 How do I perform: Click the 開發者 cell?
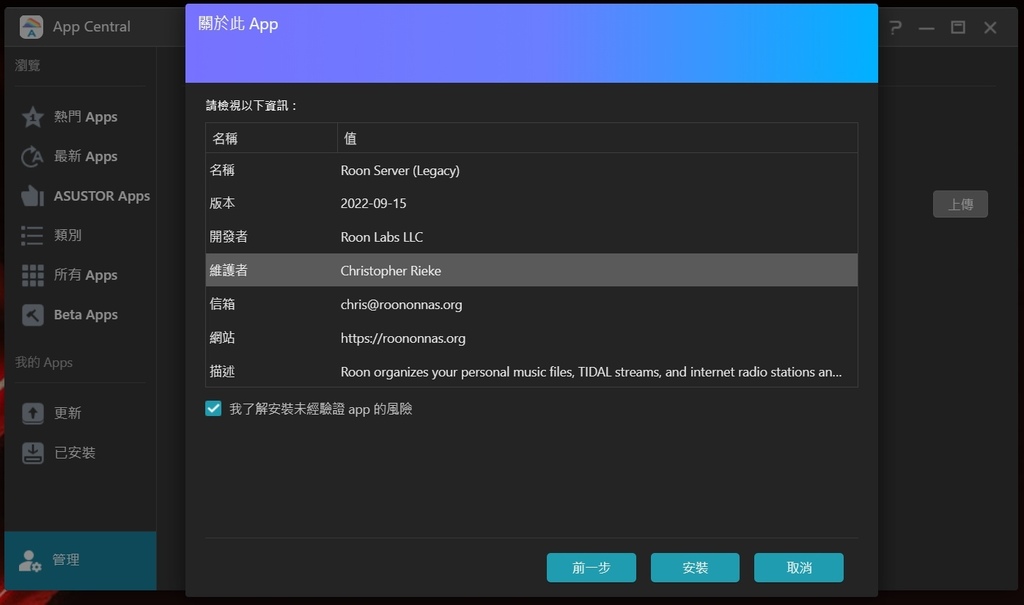click(x=229, y=237)
